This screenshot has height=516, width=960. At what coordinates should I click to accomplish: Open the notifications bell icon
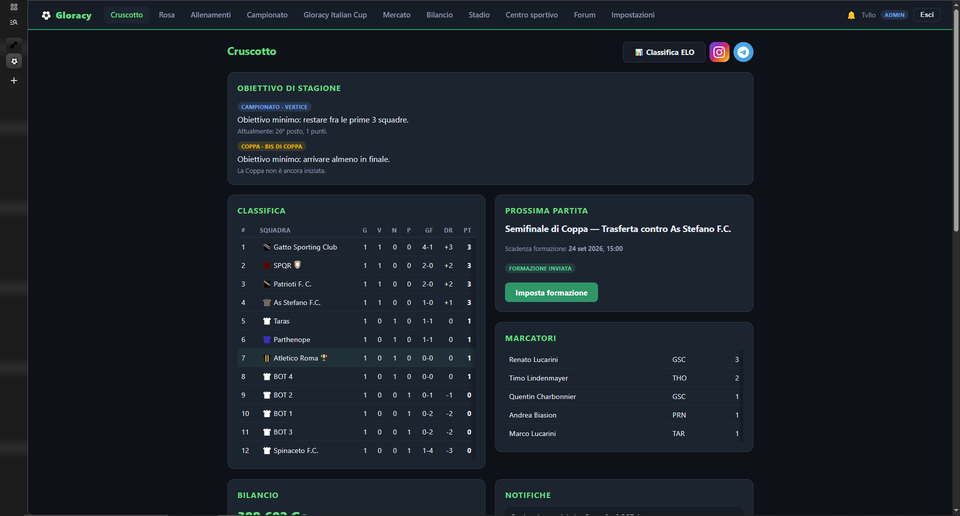tap(851, 15)
